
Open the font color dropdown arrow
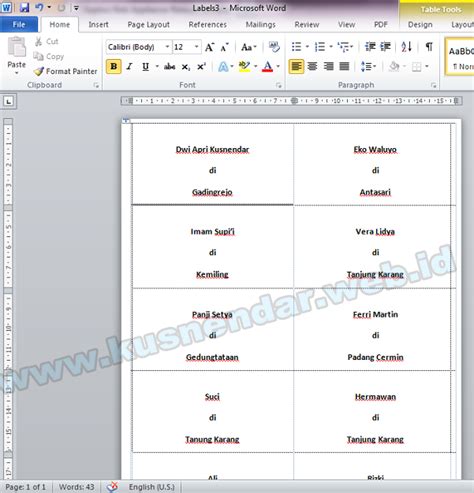point(278,66)
